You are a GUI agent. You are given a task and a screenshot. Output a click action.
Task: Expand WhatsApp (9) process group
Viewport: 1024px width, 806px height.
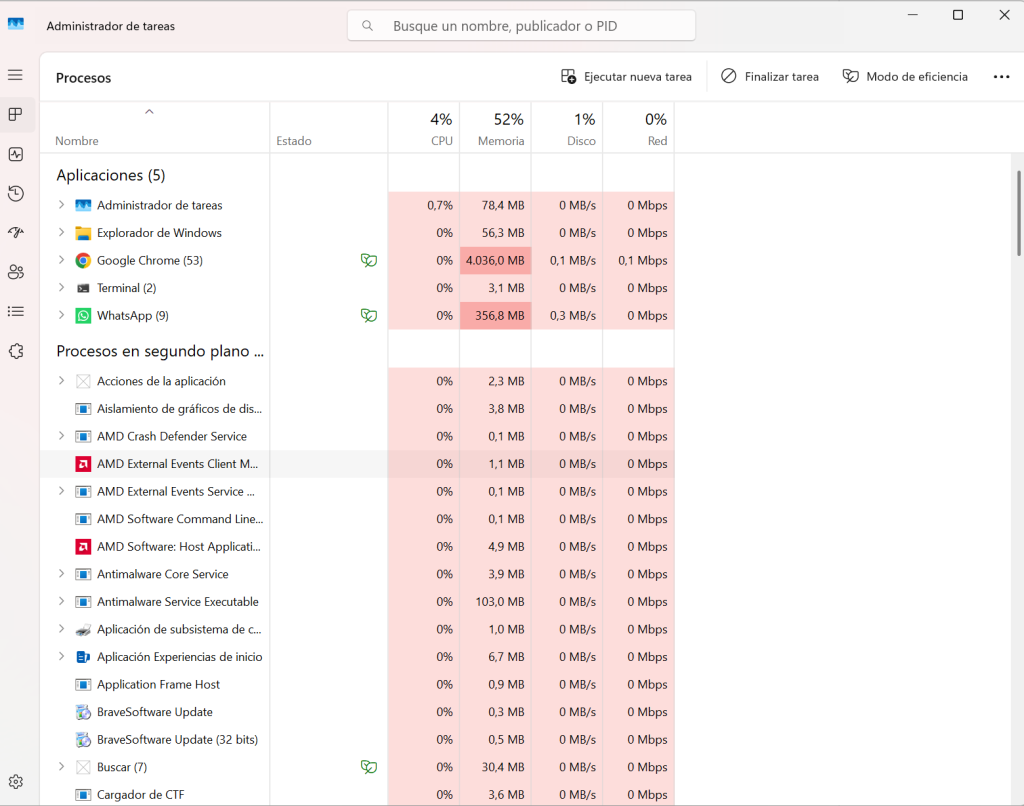[x=61, y=315]
